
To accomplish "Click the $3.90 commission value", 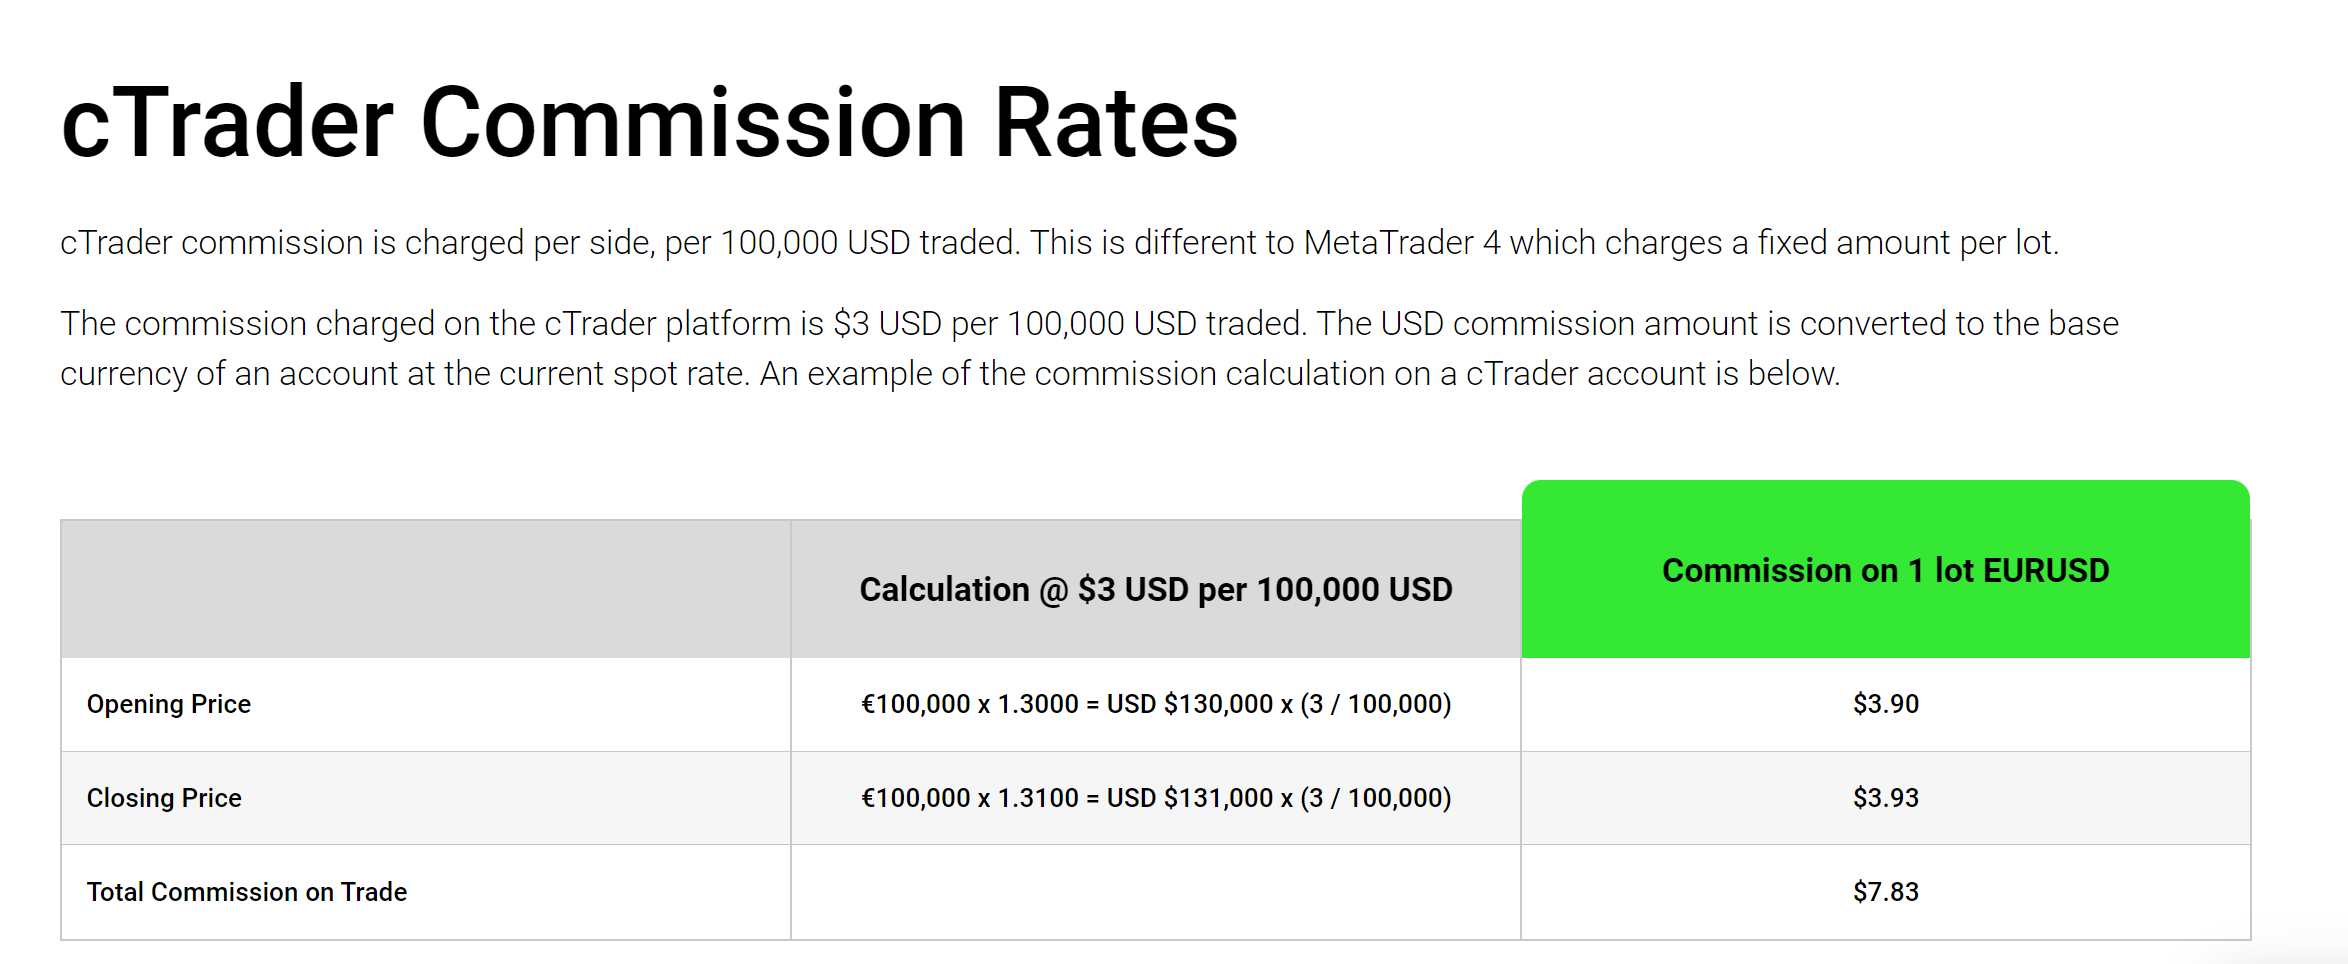I will [1886, 704].
